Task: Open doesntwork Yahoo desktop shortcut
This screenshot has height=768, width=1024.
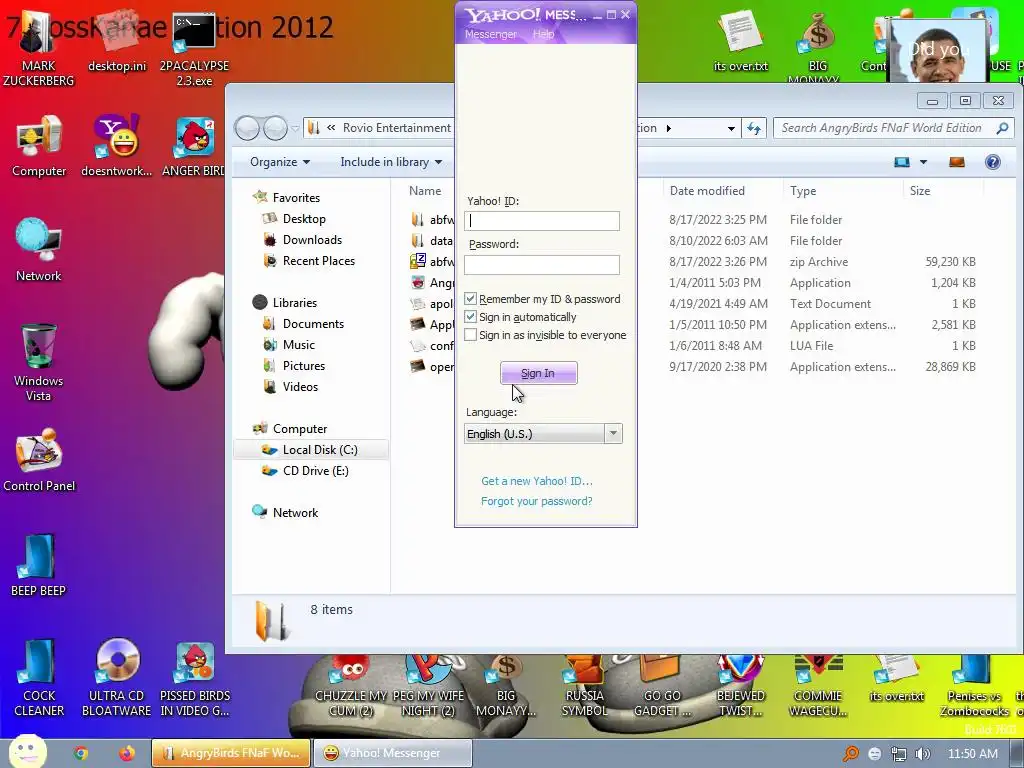Action: 117,146
